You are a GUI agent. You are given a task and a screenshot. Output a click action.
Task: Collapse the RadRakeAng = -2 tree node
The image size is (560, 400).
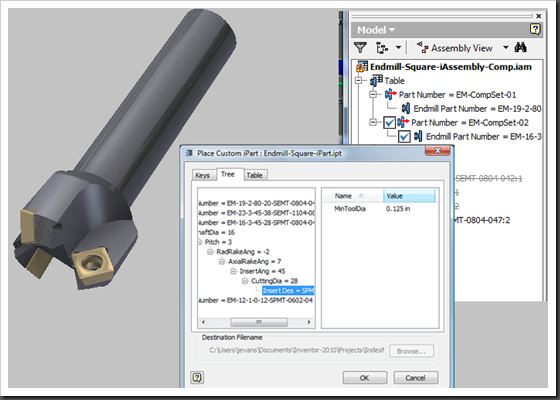210,252
